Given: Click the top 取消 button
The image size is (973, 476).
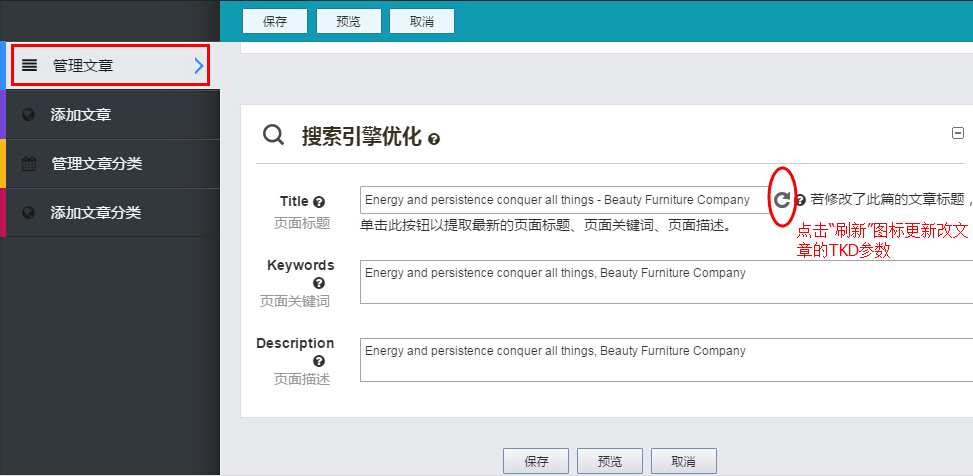Looking at the screenshot, I should [422, 21].
